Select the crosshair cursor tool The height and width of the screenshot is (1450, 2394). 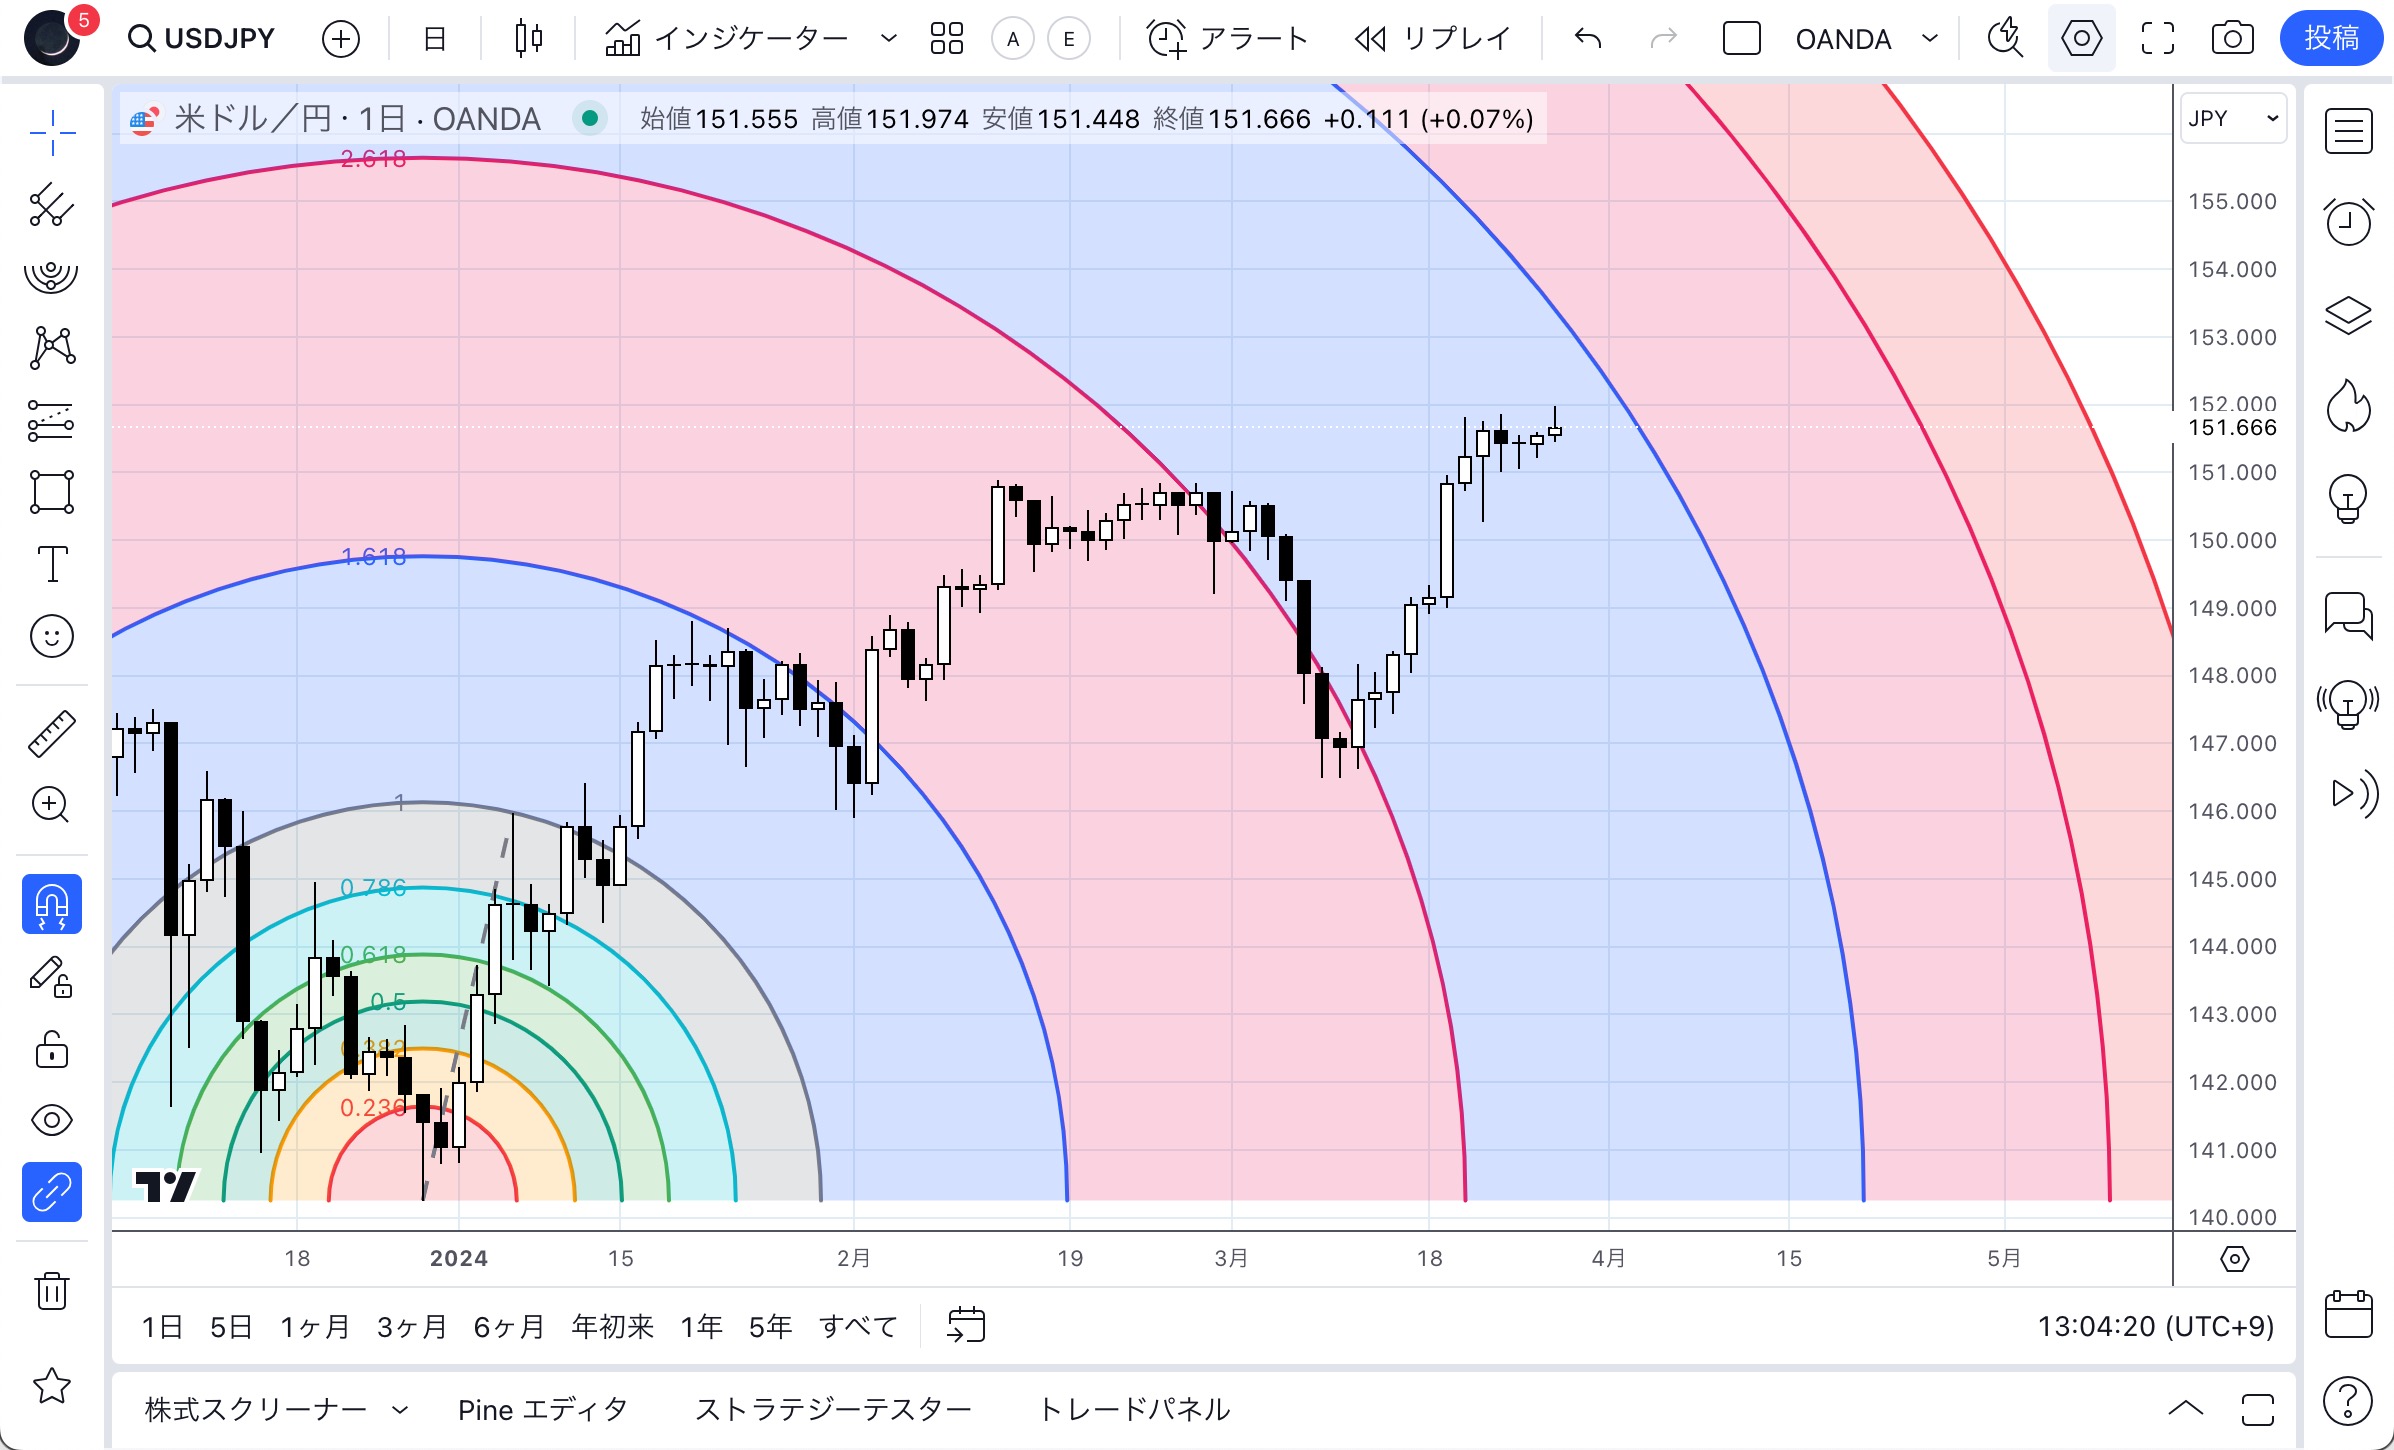tap(52, 132)
